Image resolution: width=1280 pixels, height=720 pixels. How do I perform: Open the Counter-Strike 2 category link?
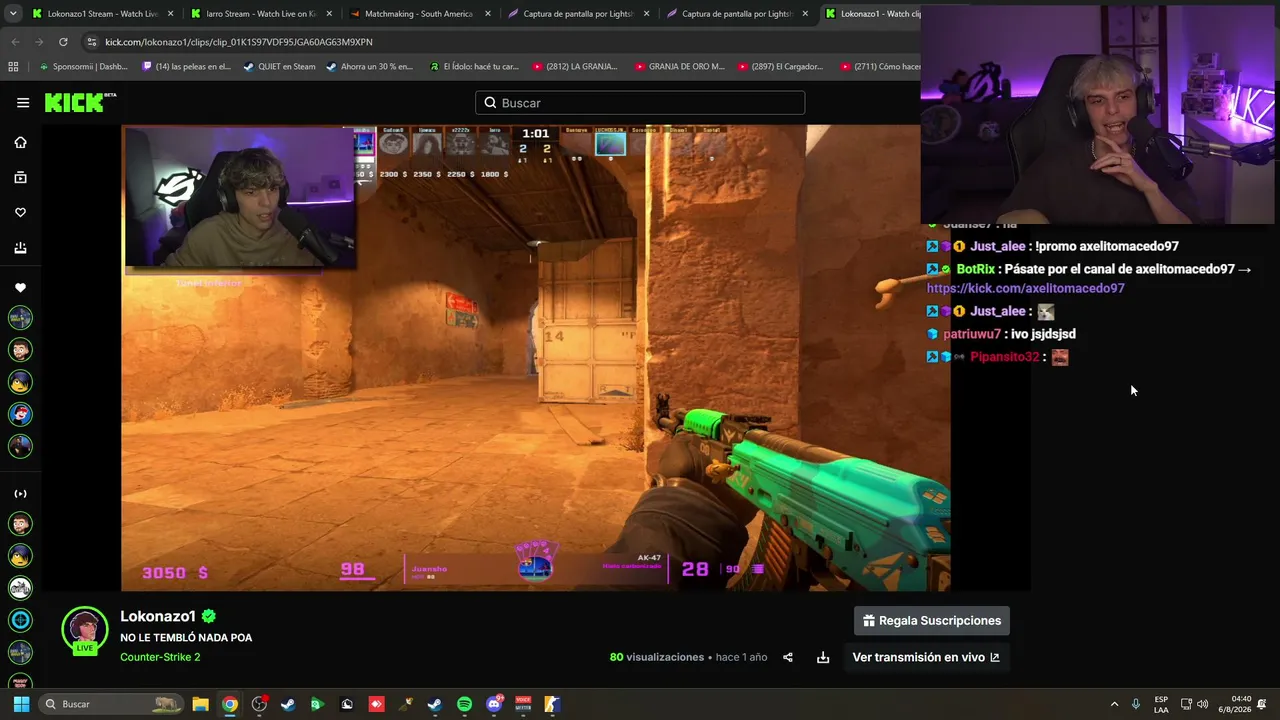160,657
